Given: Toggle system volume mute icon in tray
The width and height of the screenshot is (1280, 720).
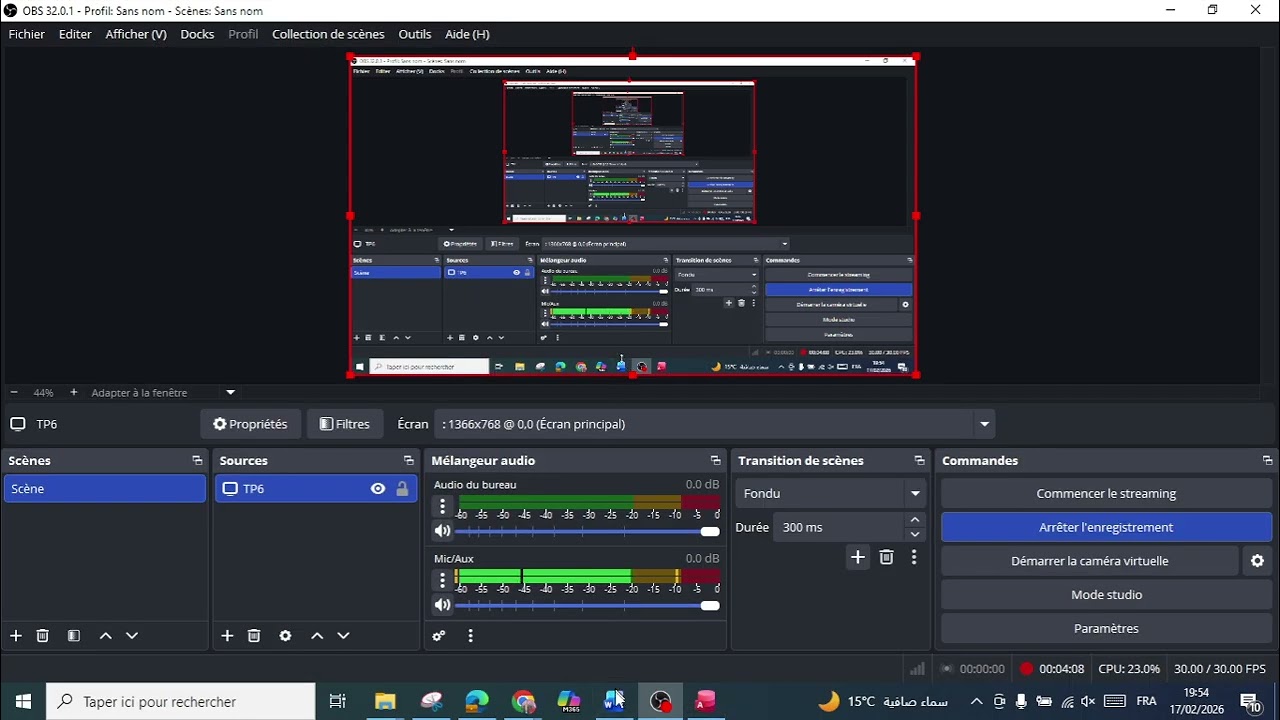Looking at the screenshot, I should coord(1088,702).
